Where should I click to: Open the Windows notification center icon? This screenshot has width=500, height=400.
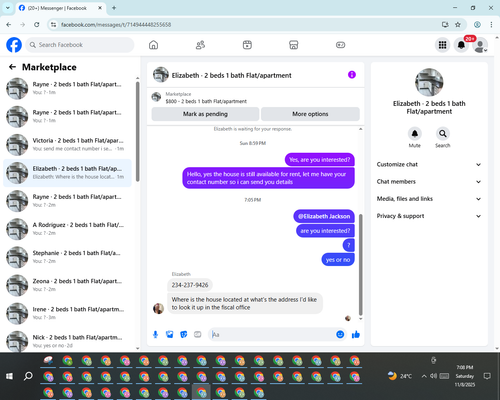click(x=487, y=376)
